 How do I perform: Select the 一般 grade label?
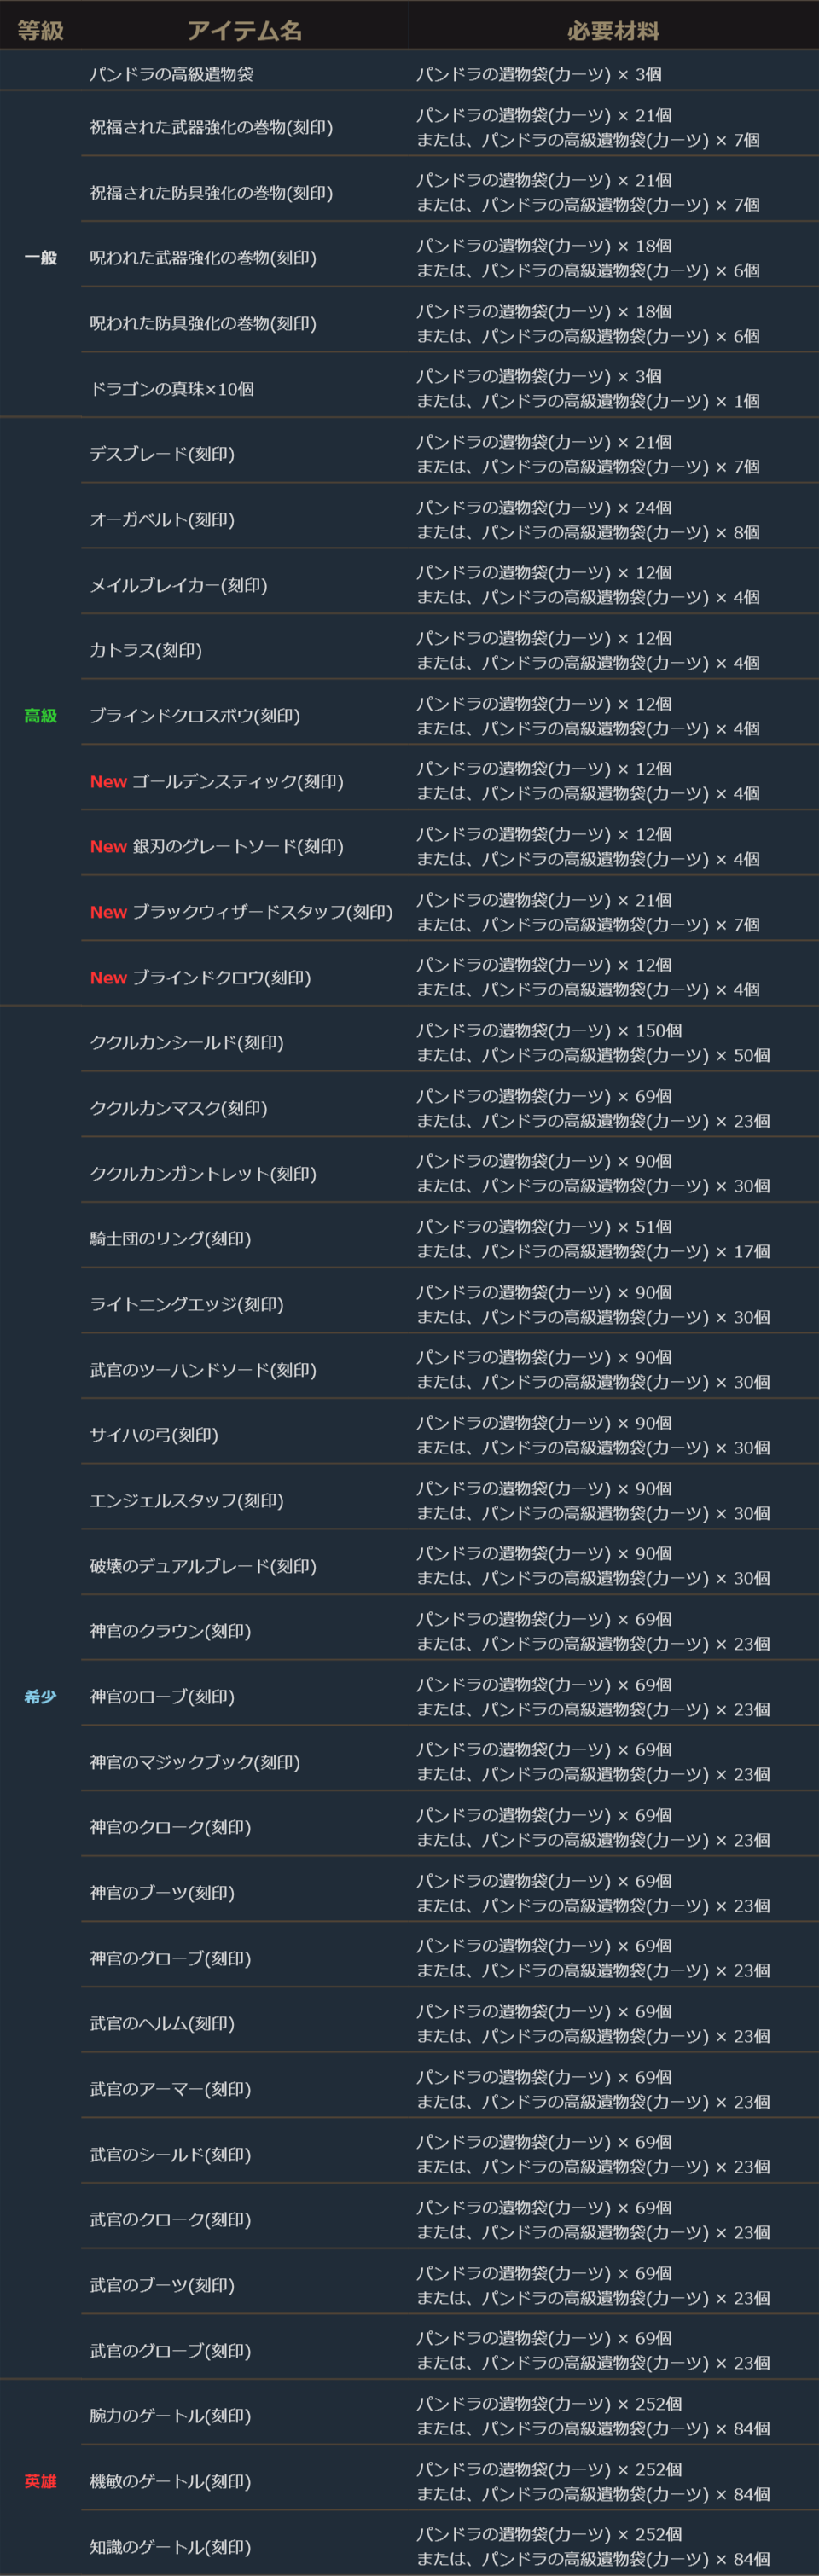[x=40, y=258]
